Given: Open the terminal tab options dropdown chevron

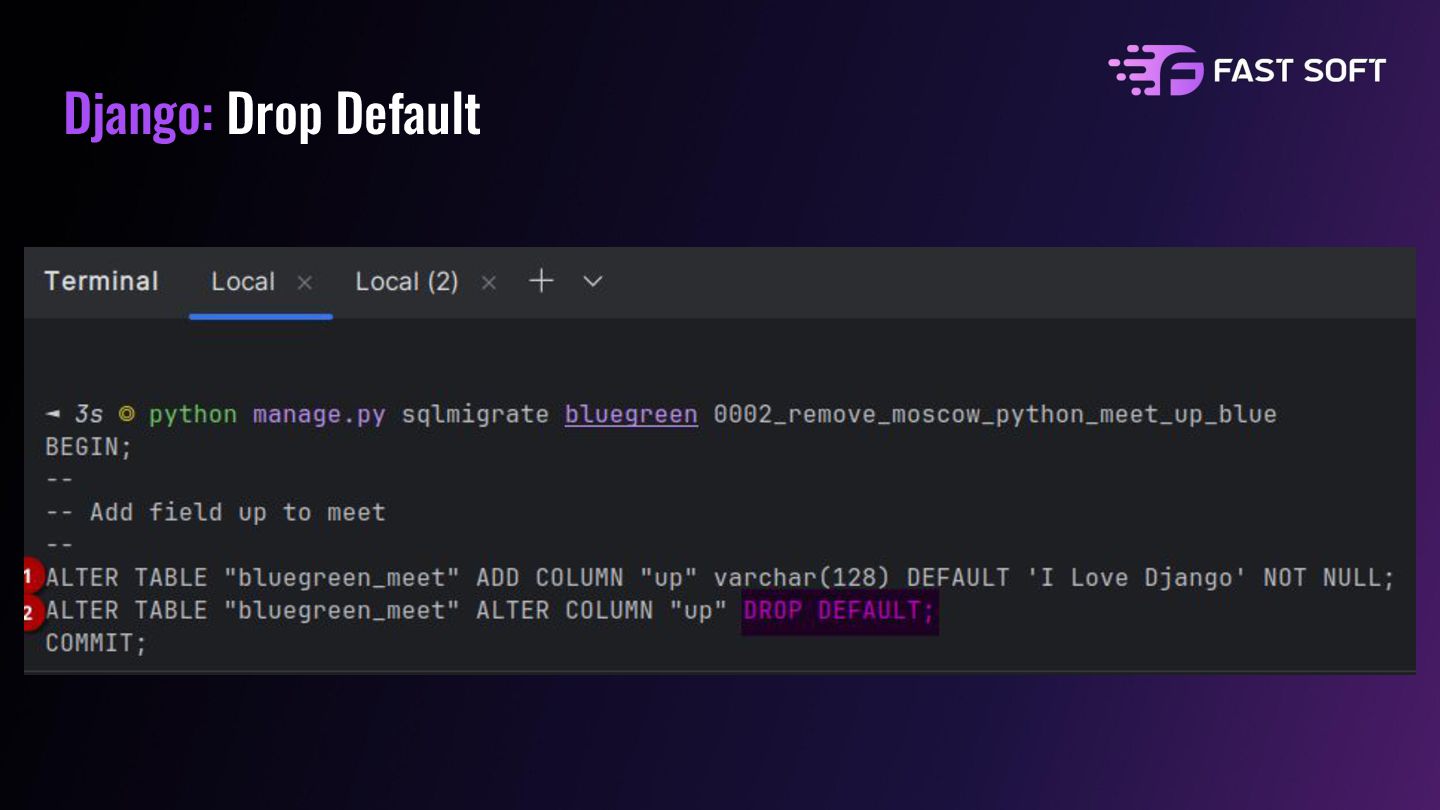Looking at the screenshot, I should coord(593,282).
